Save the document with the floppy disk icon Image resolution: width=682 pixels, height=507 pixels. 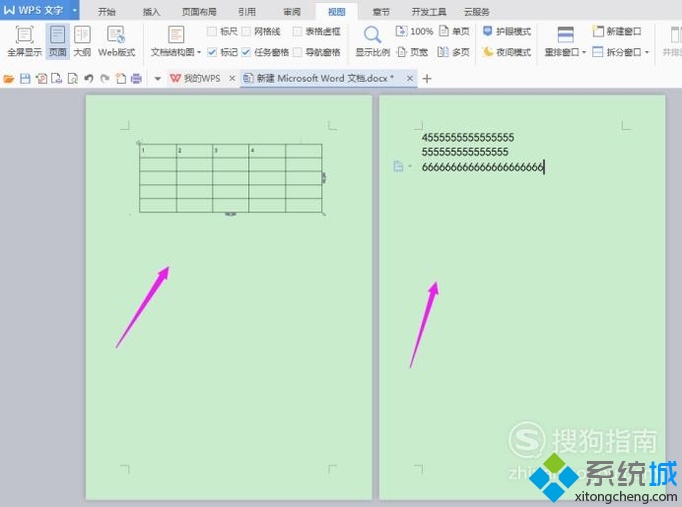tap(25, 79)
